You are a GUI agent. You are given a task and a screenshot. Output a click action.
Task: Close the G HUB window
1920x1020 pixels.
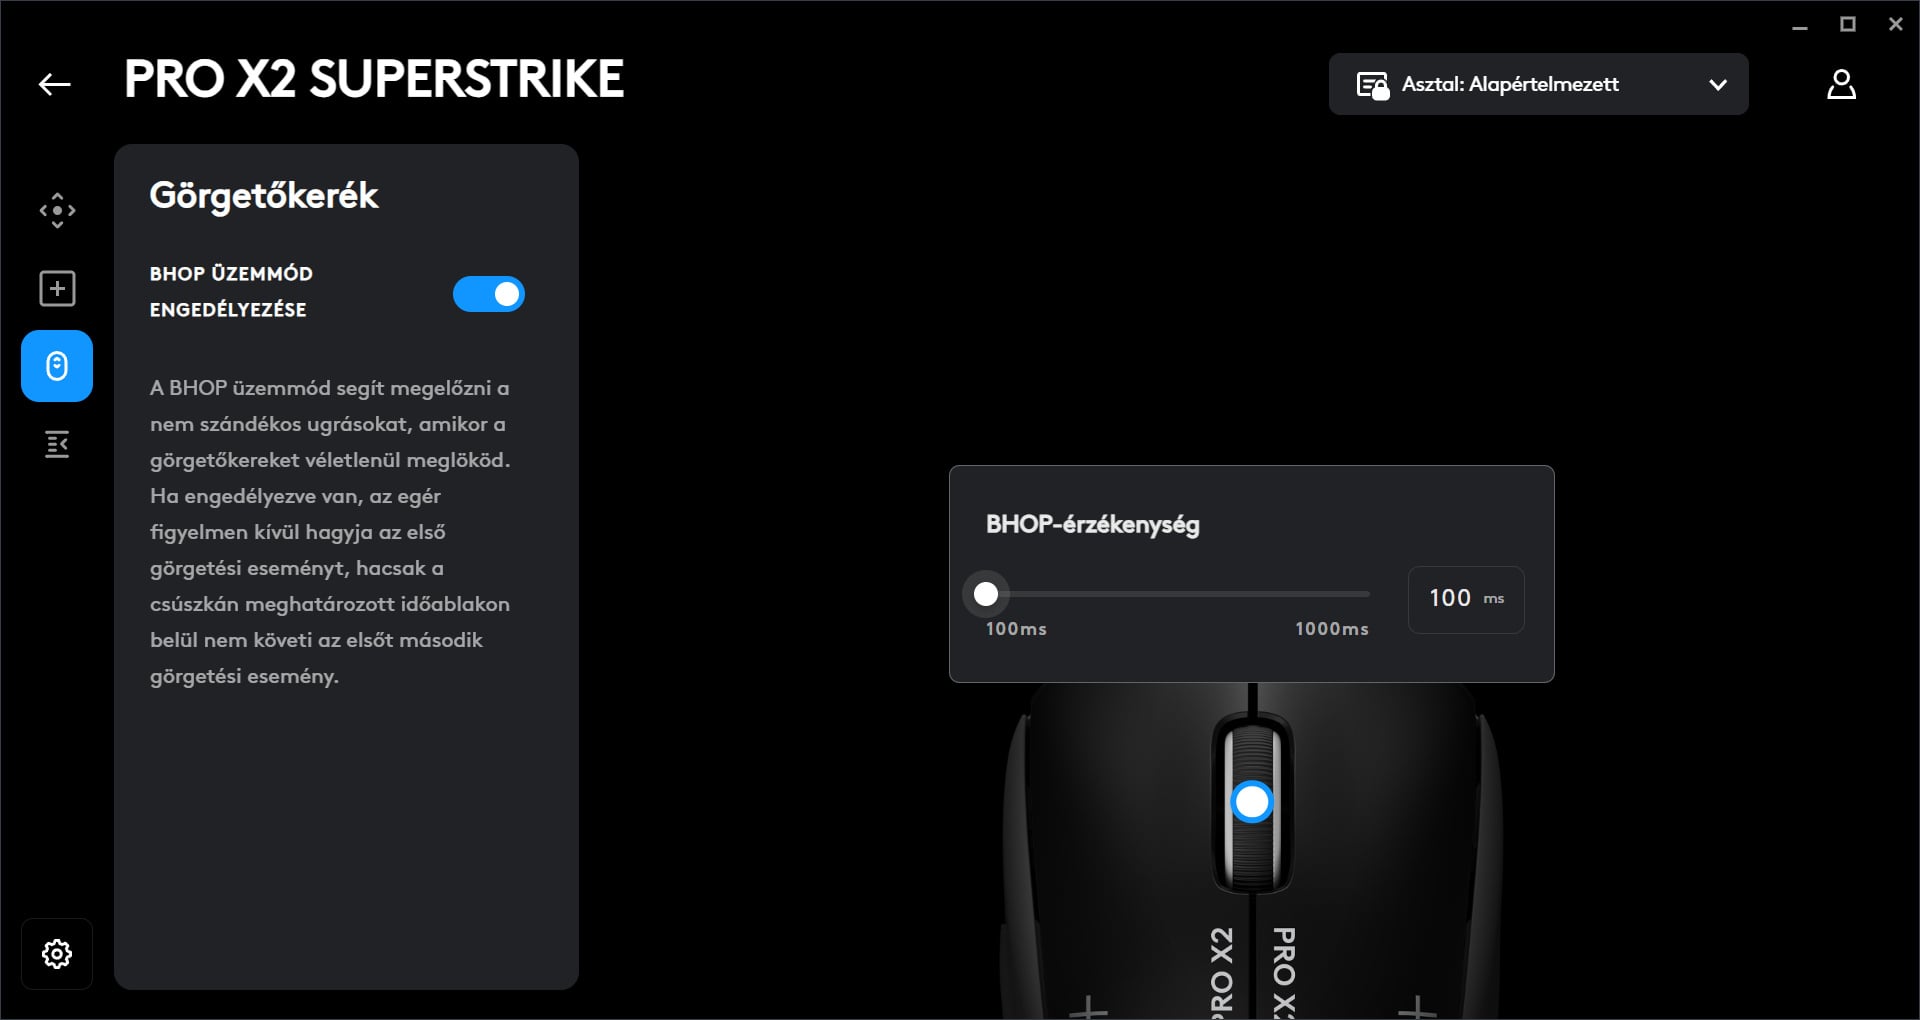1895,25
